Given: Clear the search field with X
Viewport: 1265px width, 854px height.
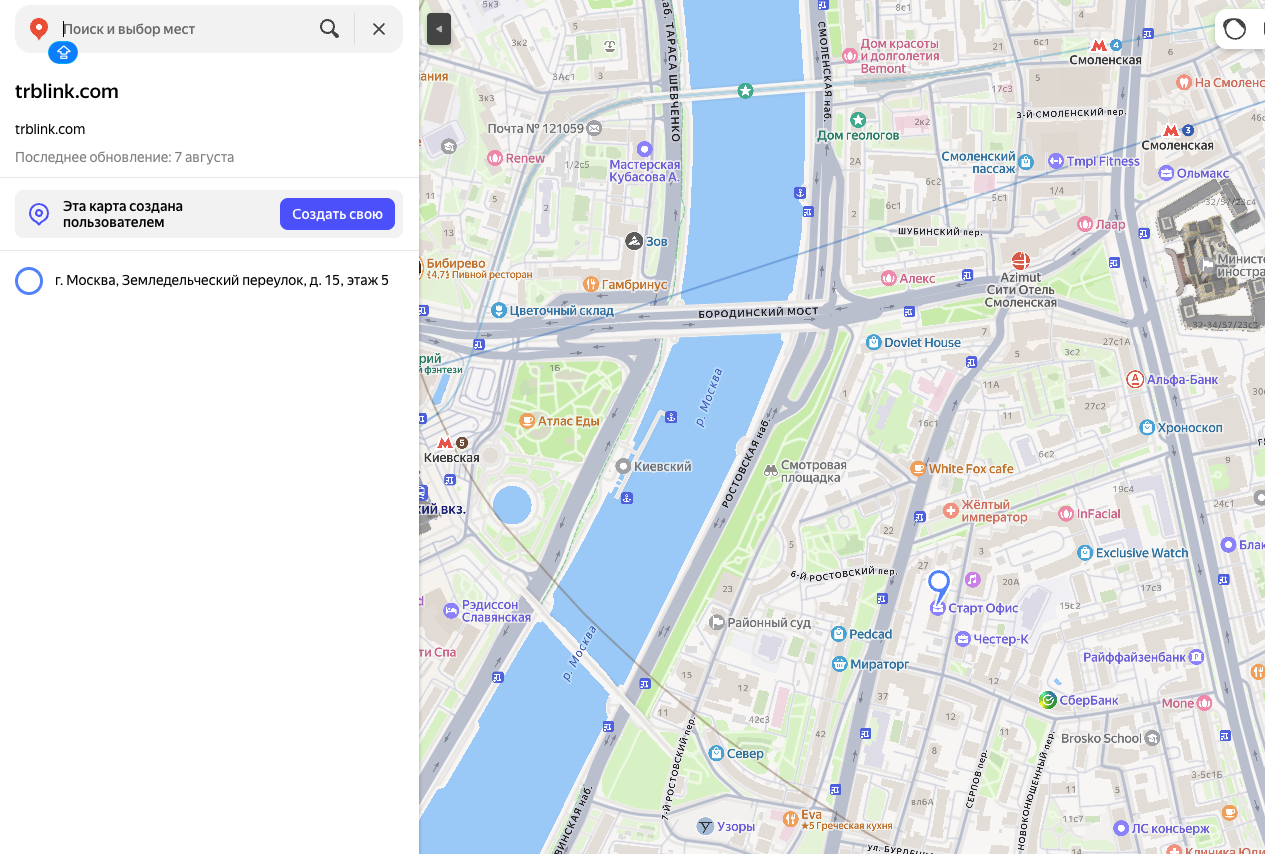Looking at the screenshot, I should pyautogui.click(x=379, y=29).
